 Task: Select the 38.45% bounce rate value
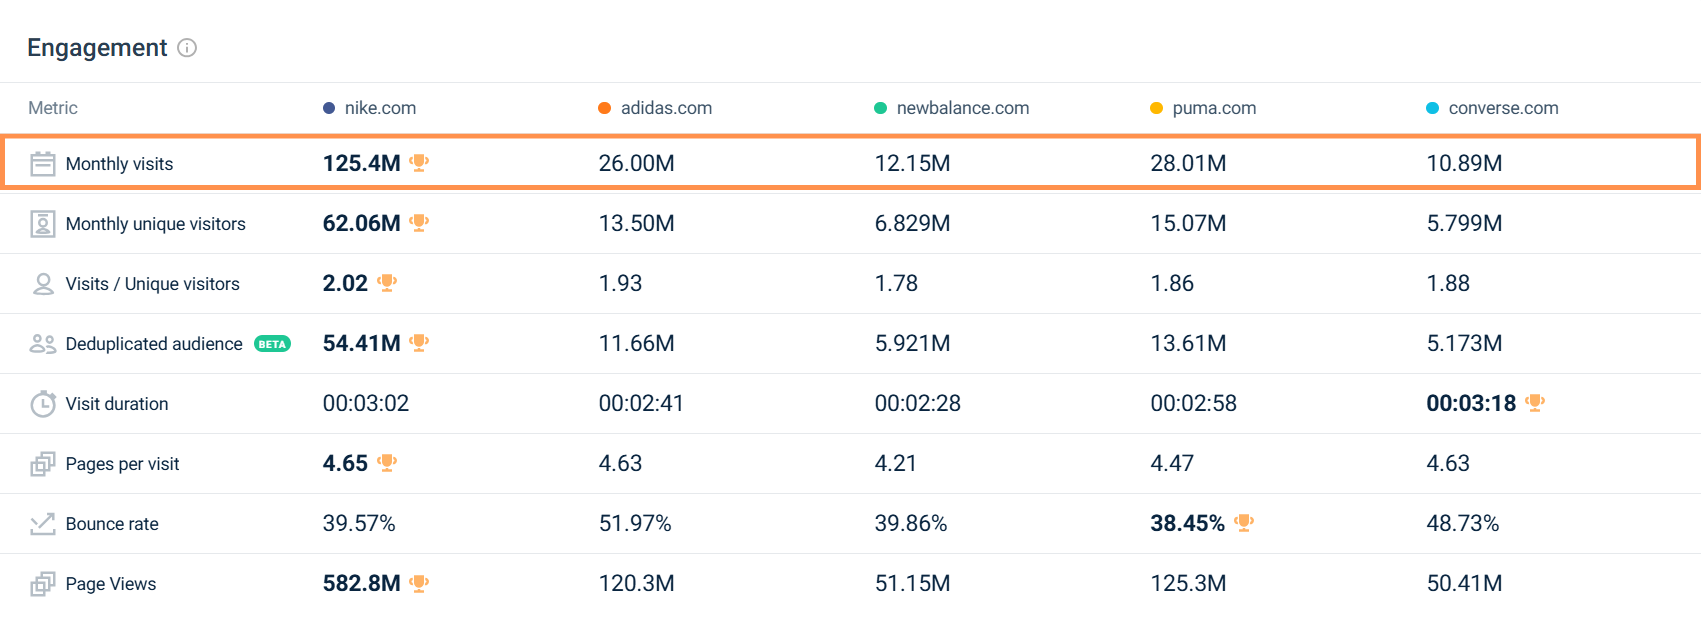(1187, 523)
